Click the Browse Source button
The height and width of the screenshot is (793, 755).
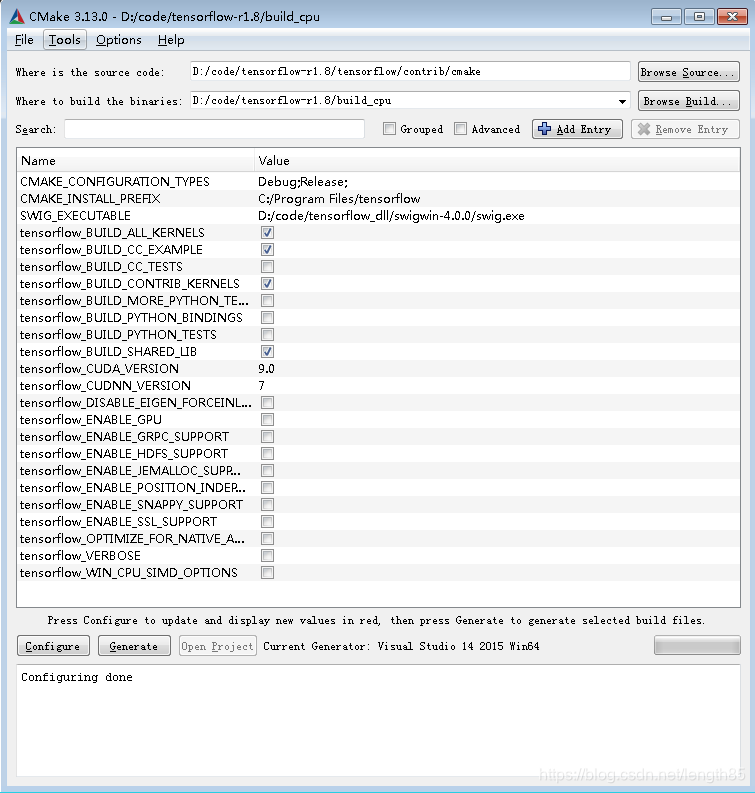pyautogui.click(x=688, y=72)
